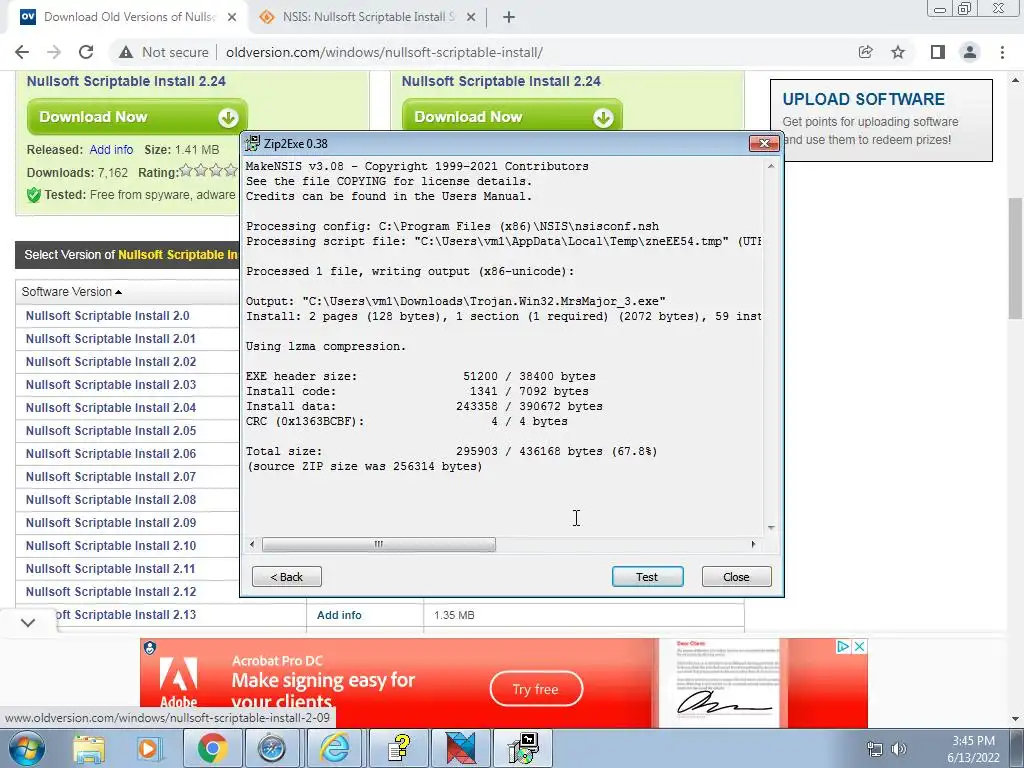Click the Try free button in Adobe ad
This screenshot has width=1024, height=768.
(536, 689)
